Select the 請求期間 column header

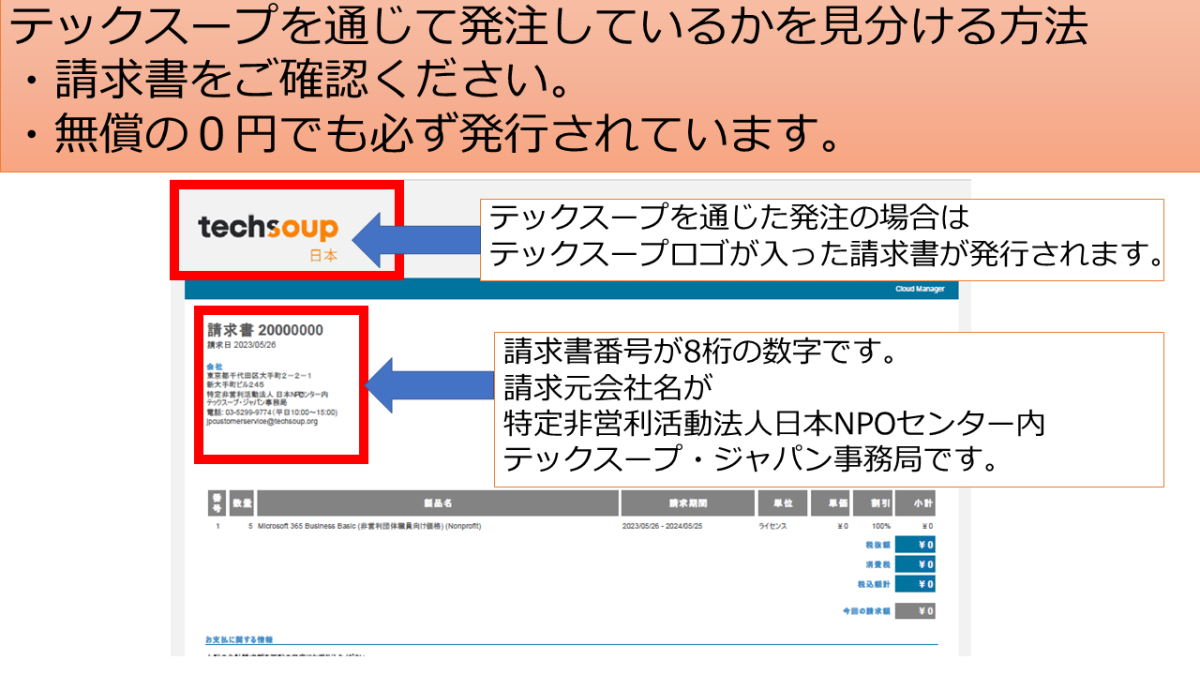688,503
